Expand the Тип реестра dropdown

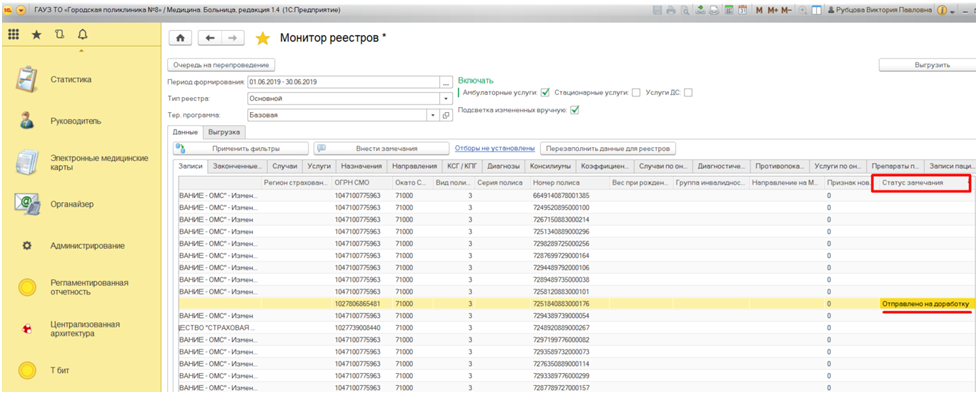445,98
